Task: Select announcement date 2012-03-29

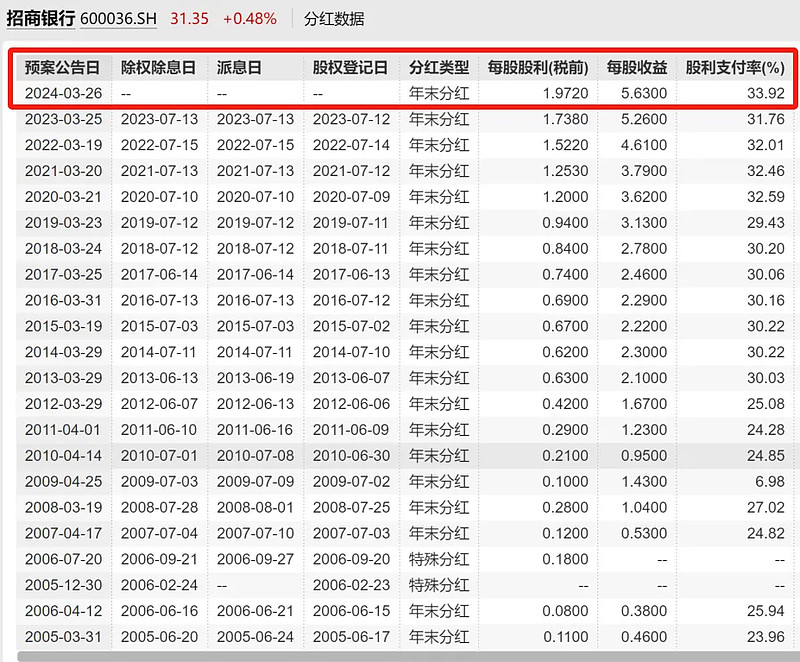Action: tap(63, 404)
